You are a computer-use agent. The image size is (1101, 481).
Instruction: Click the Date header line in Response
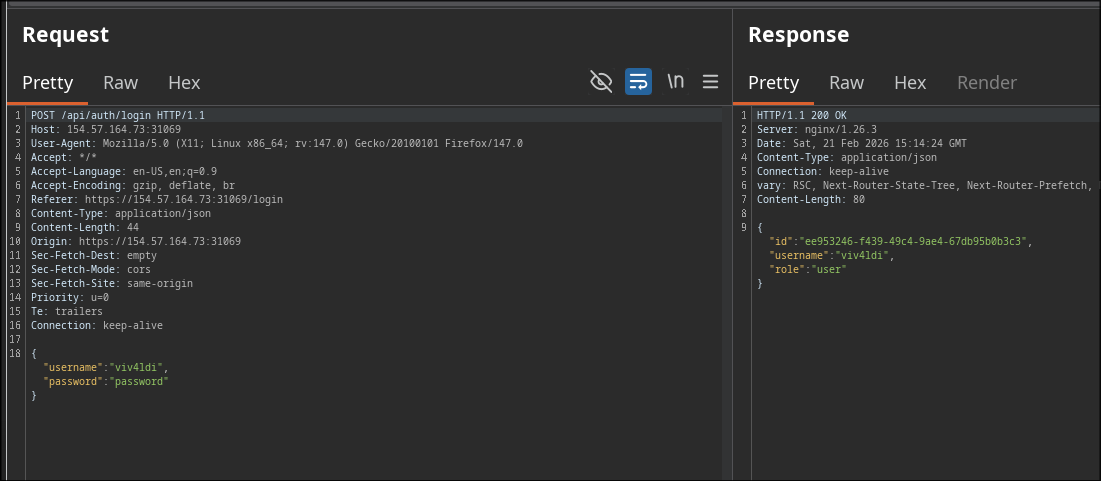tap(862, 143)
